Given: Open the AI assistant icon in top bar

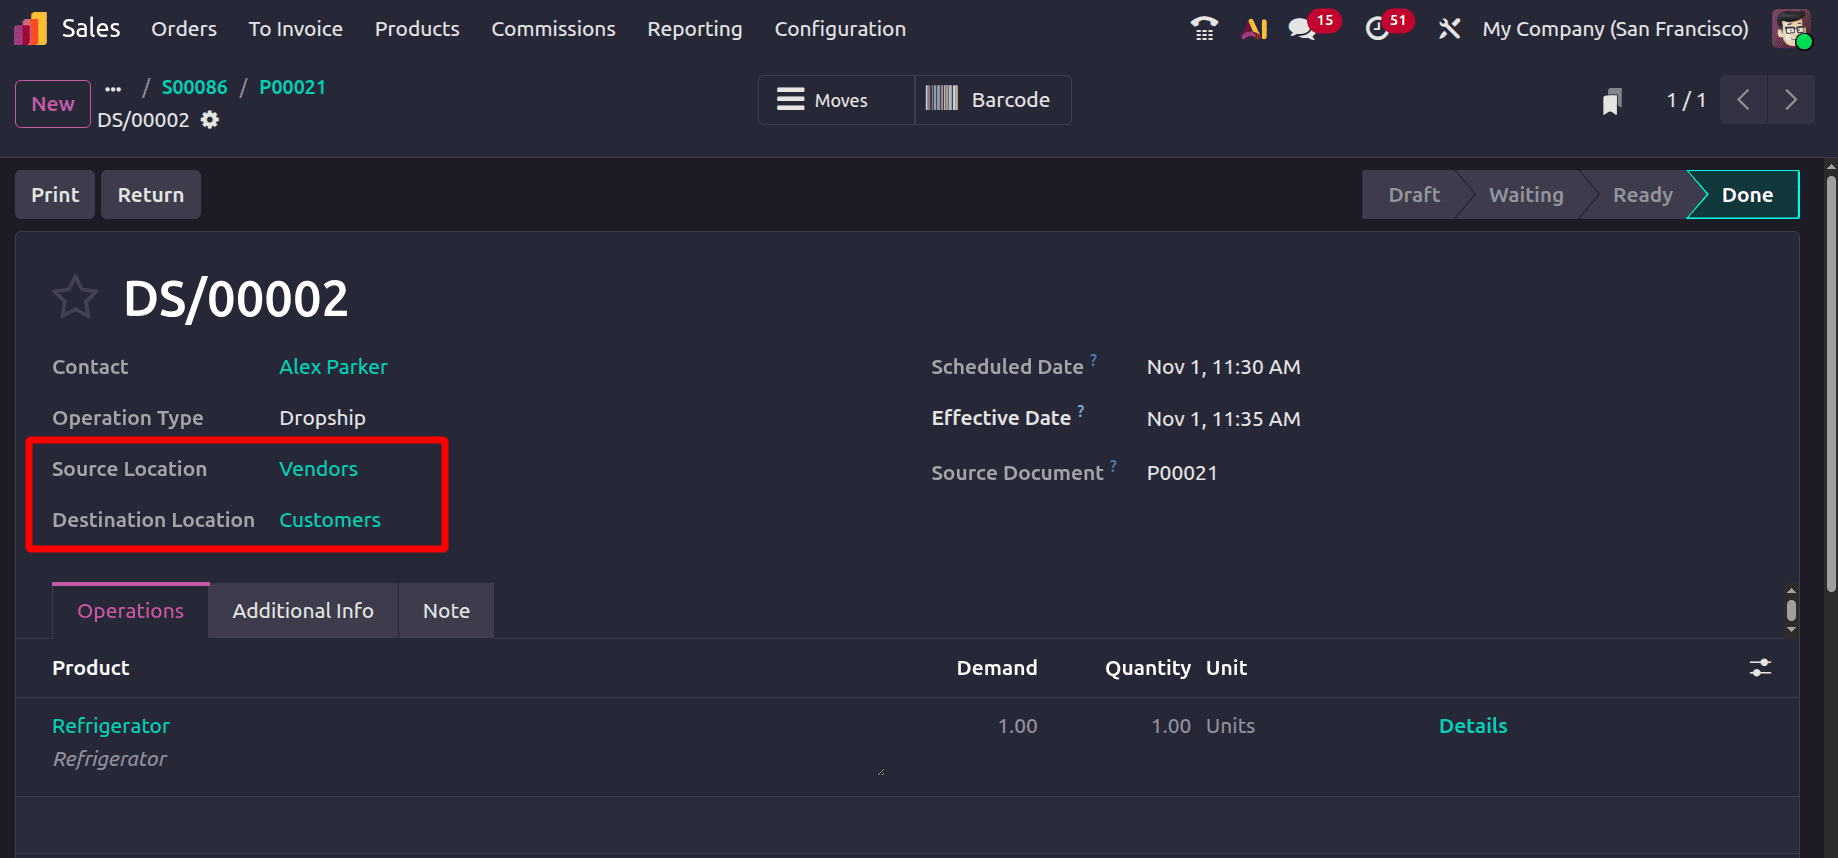Looking at the screenshot, I should 1255,29.
